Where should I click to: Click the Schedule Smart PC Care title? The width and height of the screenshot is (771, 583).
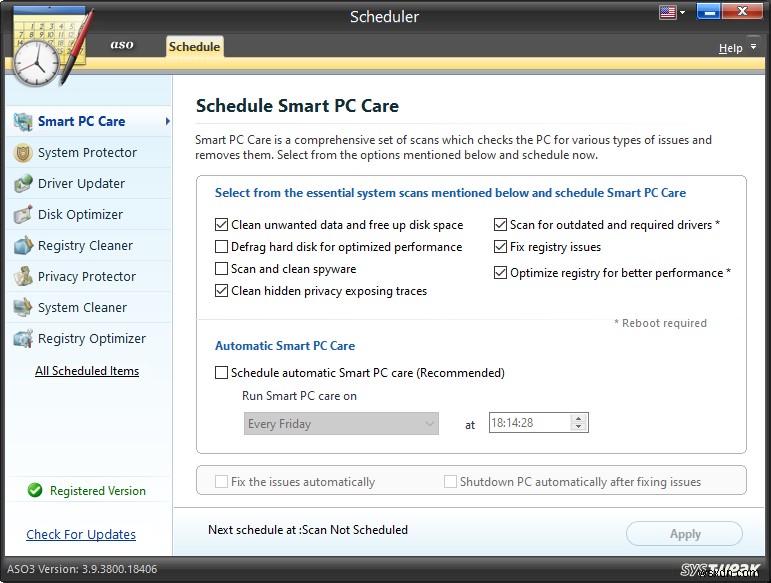(297, 106)
